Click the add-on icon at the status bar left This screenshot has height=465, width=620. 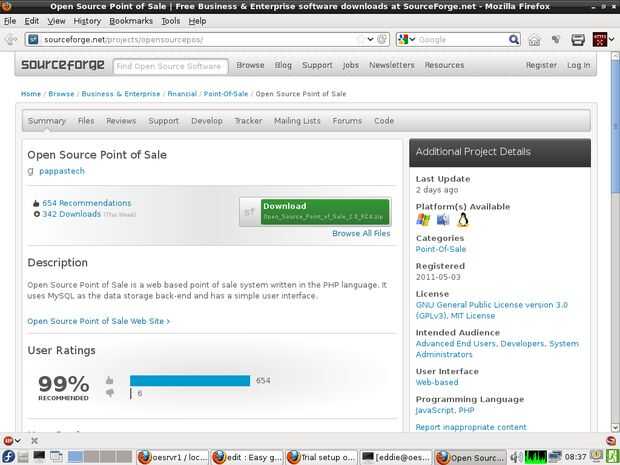point(8,440)
